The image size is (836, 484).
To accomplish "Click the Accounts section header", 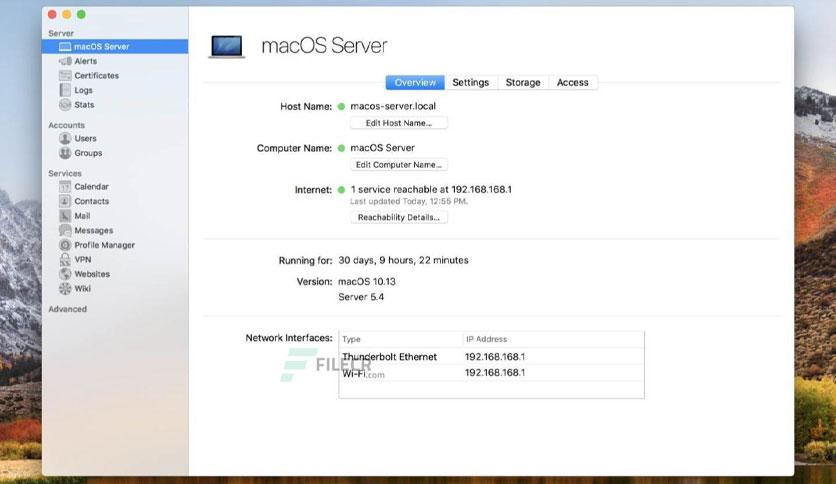I will (66, 125).
